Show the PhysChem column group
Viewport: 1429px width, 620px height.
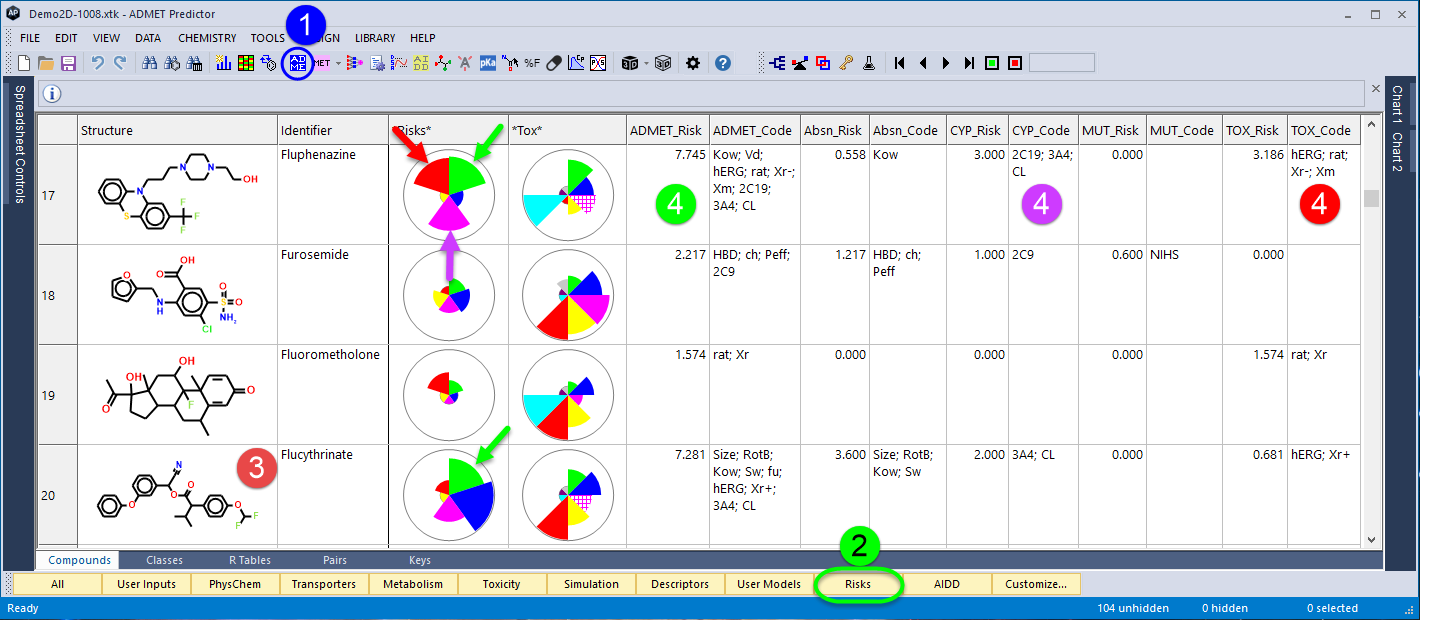point(235,584)
